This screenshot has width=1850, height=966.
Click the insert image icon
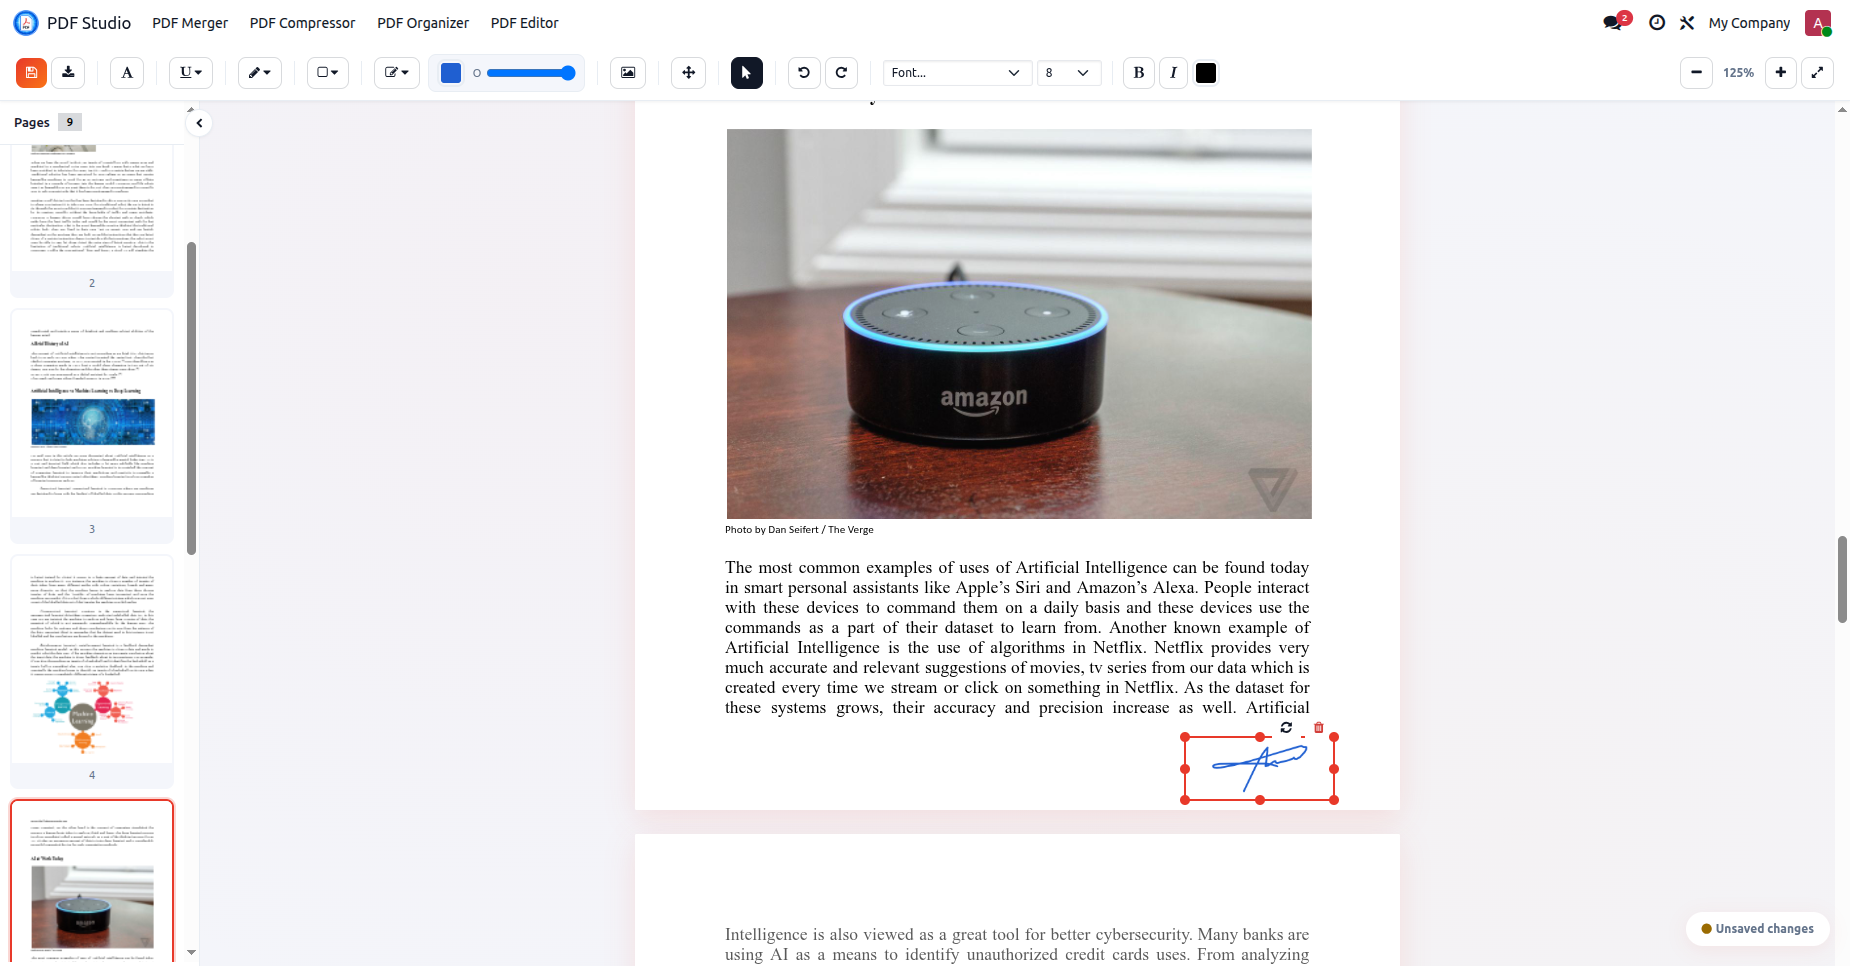click(628, 73)
